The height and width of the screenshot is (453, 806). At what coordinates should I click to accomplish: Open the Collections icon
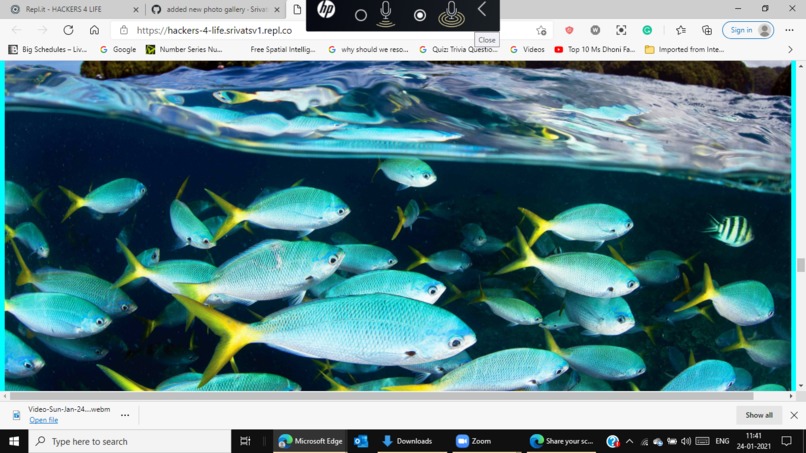[x=707, y=30]
